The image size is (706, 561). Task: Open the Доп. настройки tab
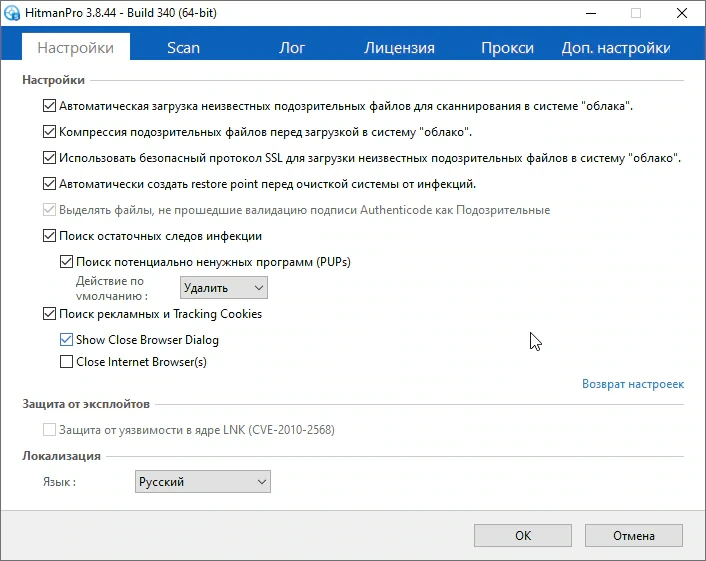click(615, 48)
